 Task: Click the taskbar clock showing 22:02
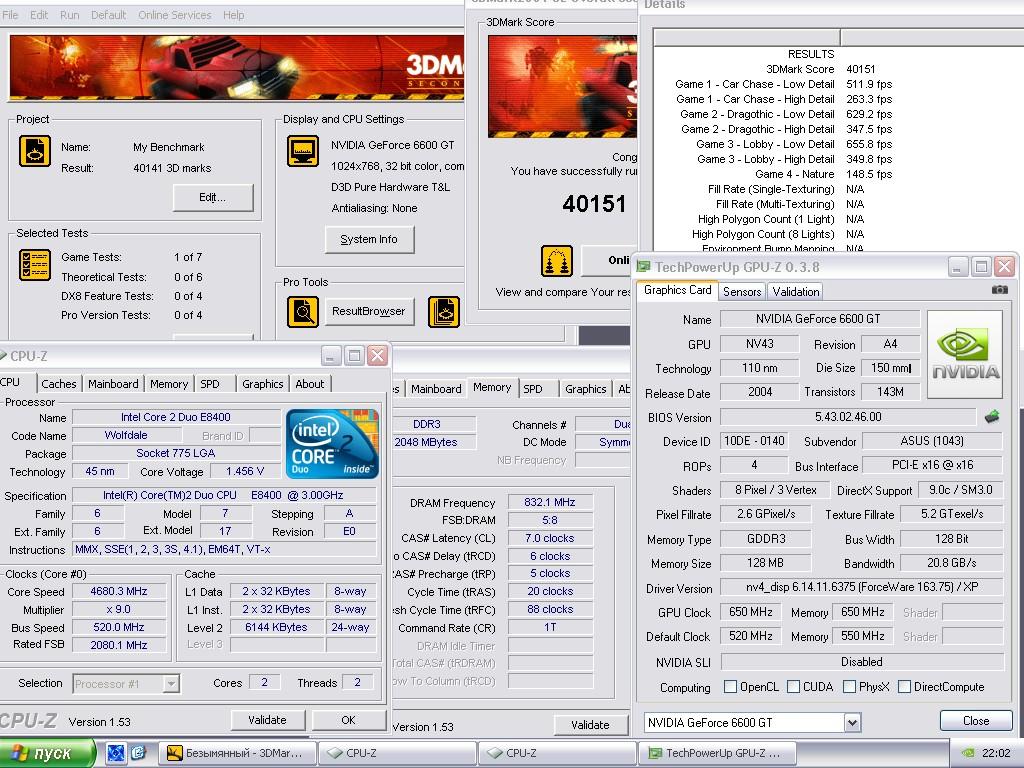[996, 753]
